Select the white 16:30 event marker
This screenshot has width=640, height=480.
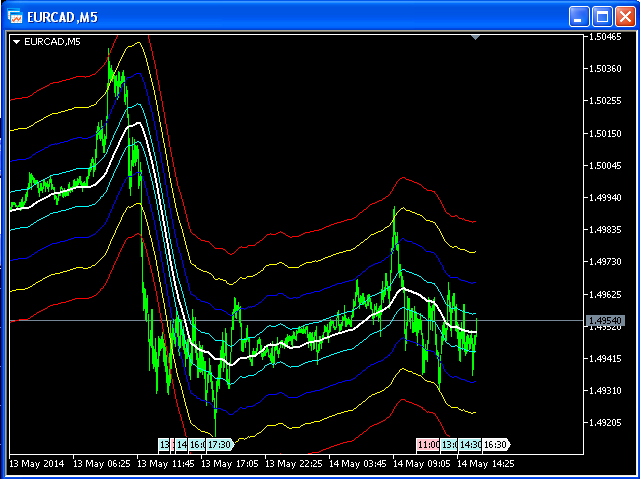point(496,444)
